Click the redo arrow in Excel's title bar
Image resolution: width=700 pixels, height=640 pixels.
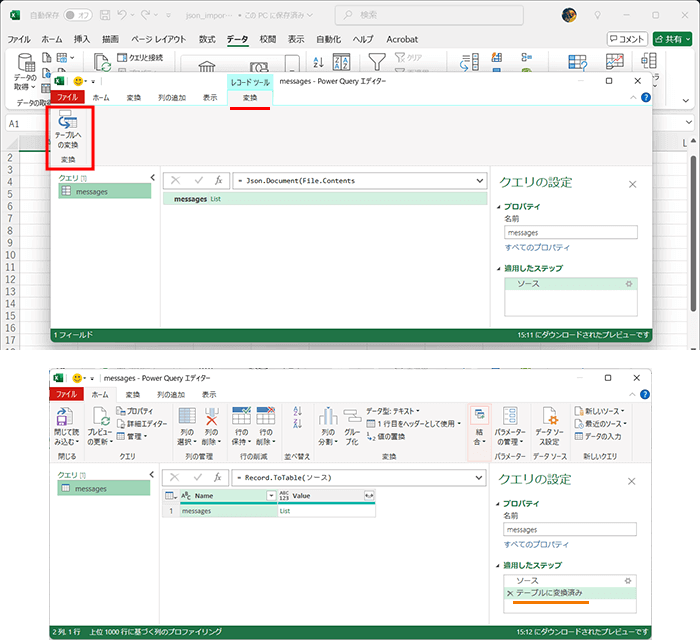146,15
